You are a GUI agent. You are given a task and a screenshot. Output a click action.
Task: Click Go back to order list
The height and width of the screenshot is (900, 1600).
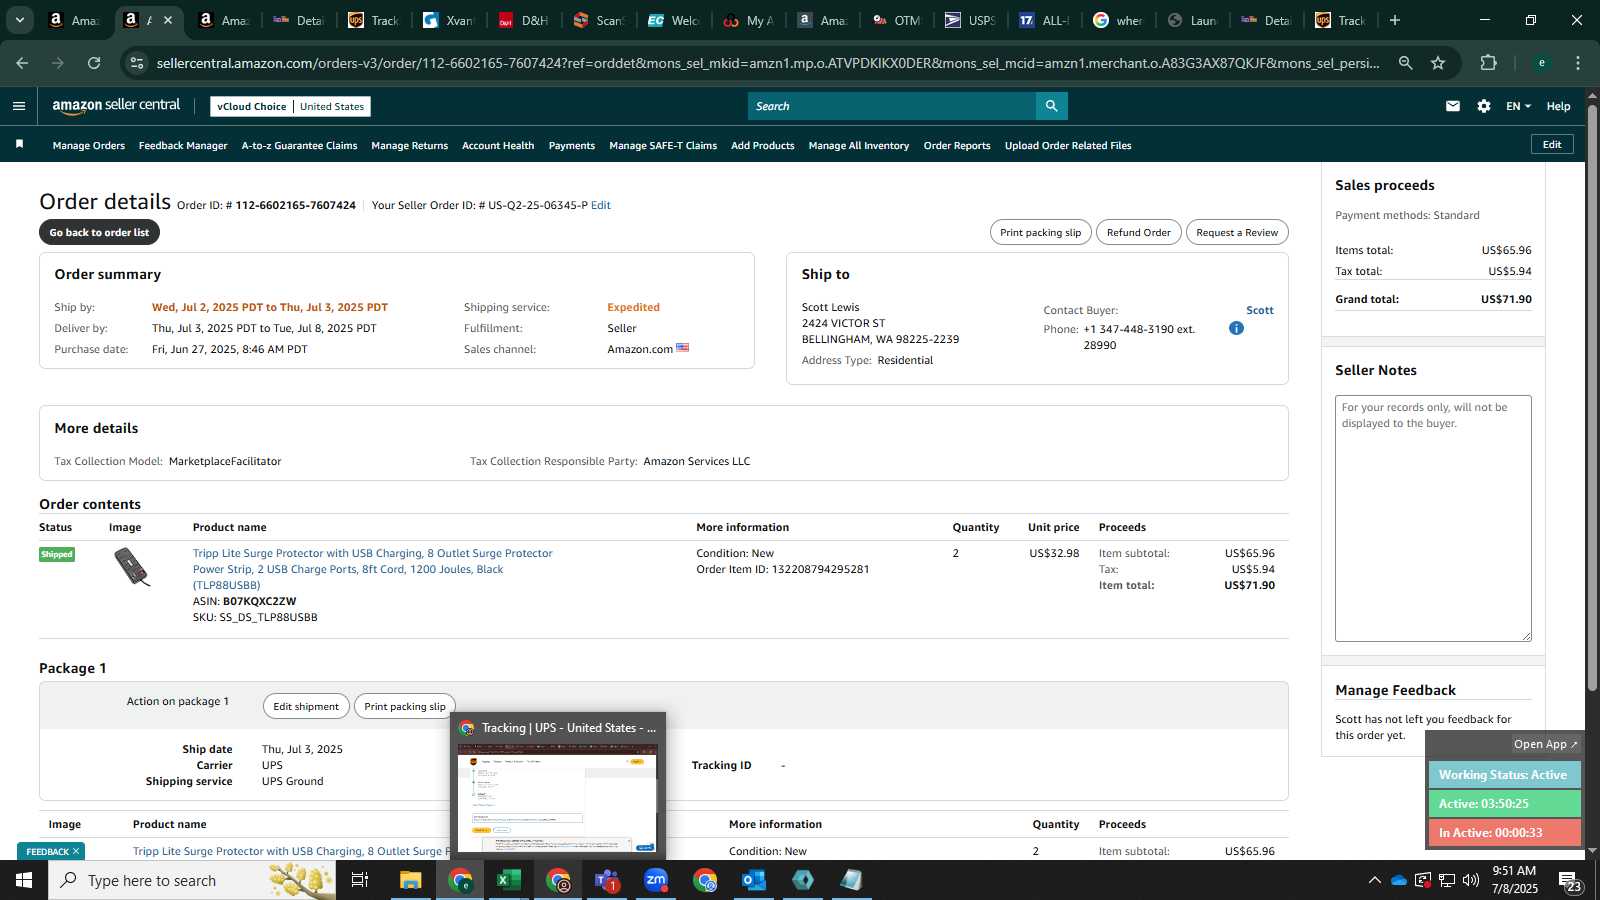99,232
